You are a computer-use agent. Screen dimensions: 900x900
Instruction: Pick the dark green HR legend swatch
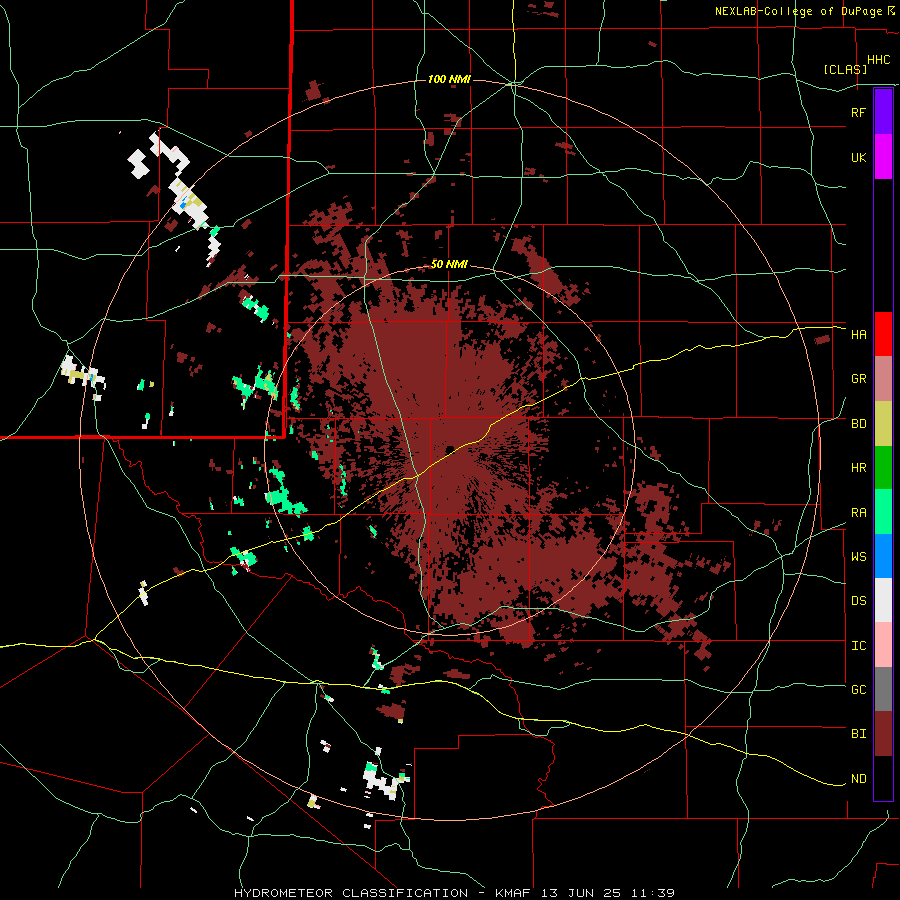click(x=883, y=467)
